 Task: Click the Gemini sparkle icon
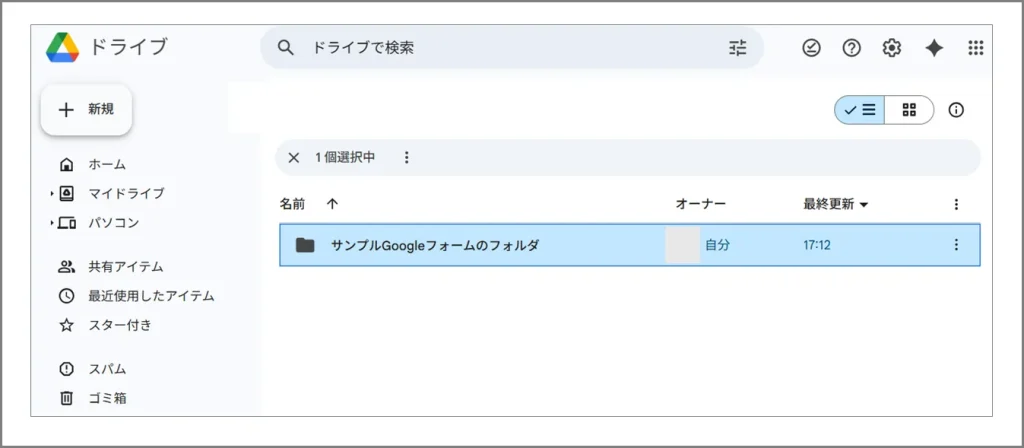(934, 48)
